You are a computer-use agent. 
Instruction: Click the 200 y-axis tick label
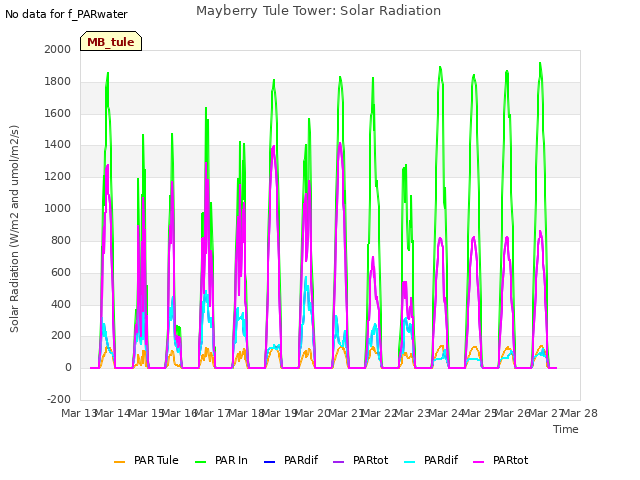click(61, 336)
